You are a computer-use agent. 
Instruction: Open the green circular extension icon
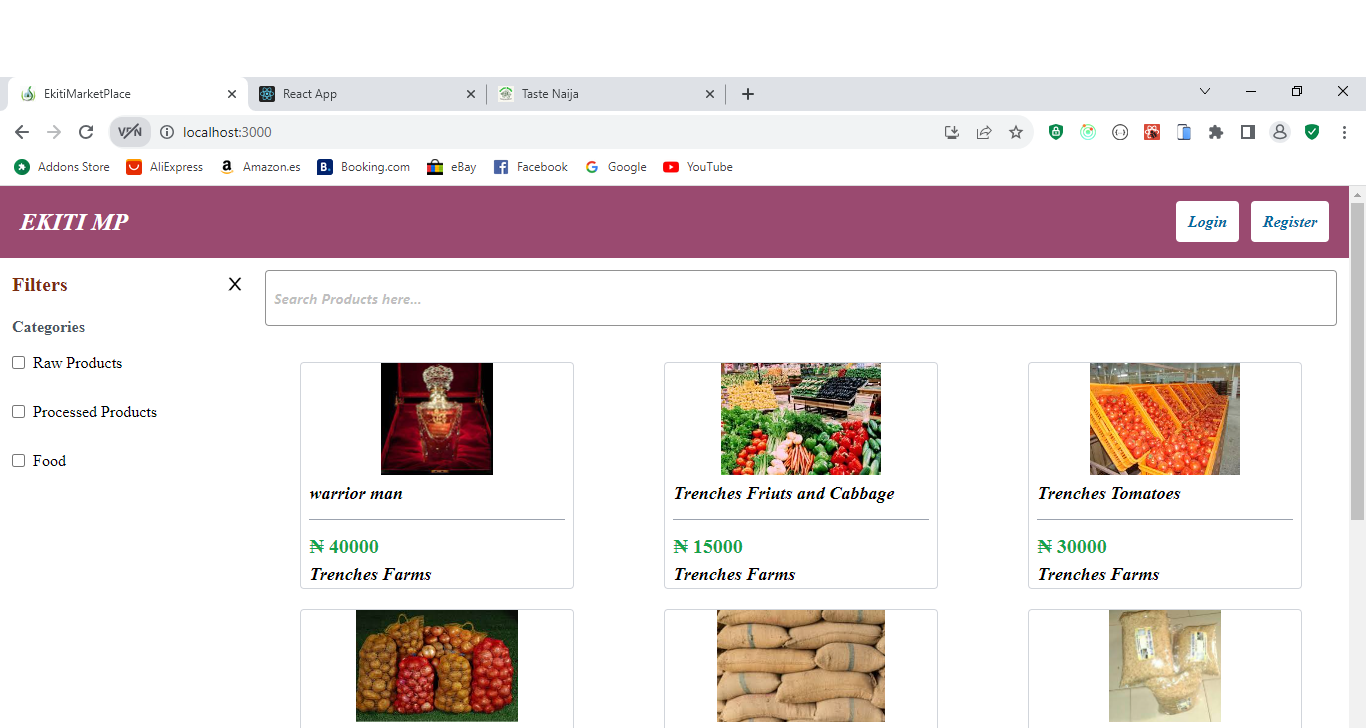click(x=1088, y=132)
